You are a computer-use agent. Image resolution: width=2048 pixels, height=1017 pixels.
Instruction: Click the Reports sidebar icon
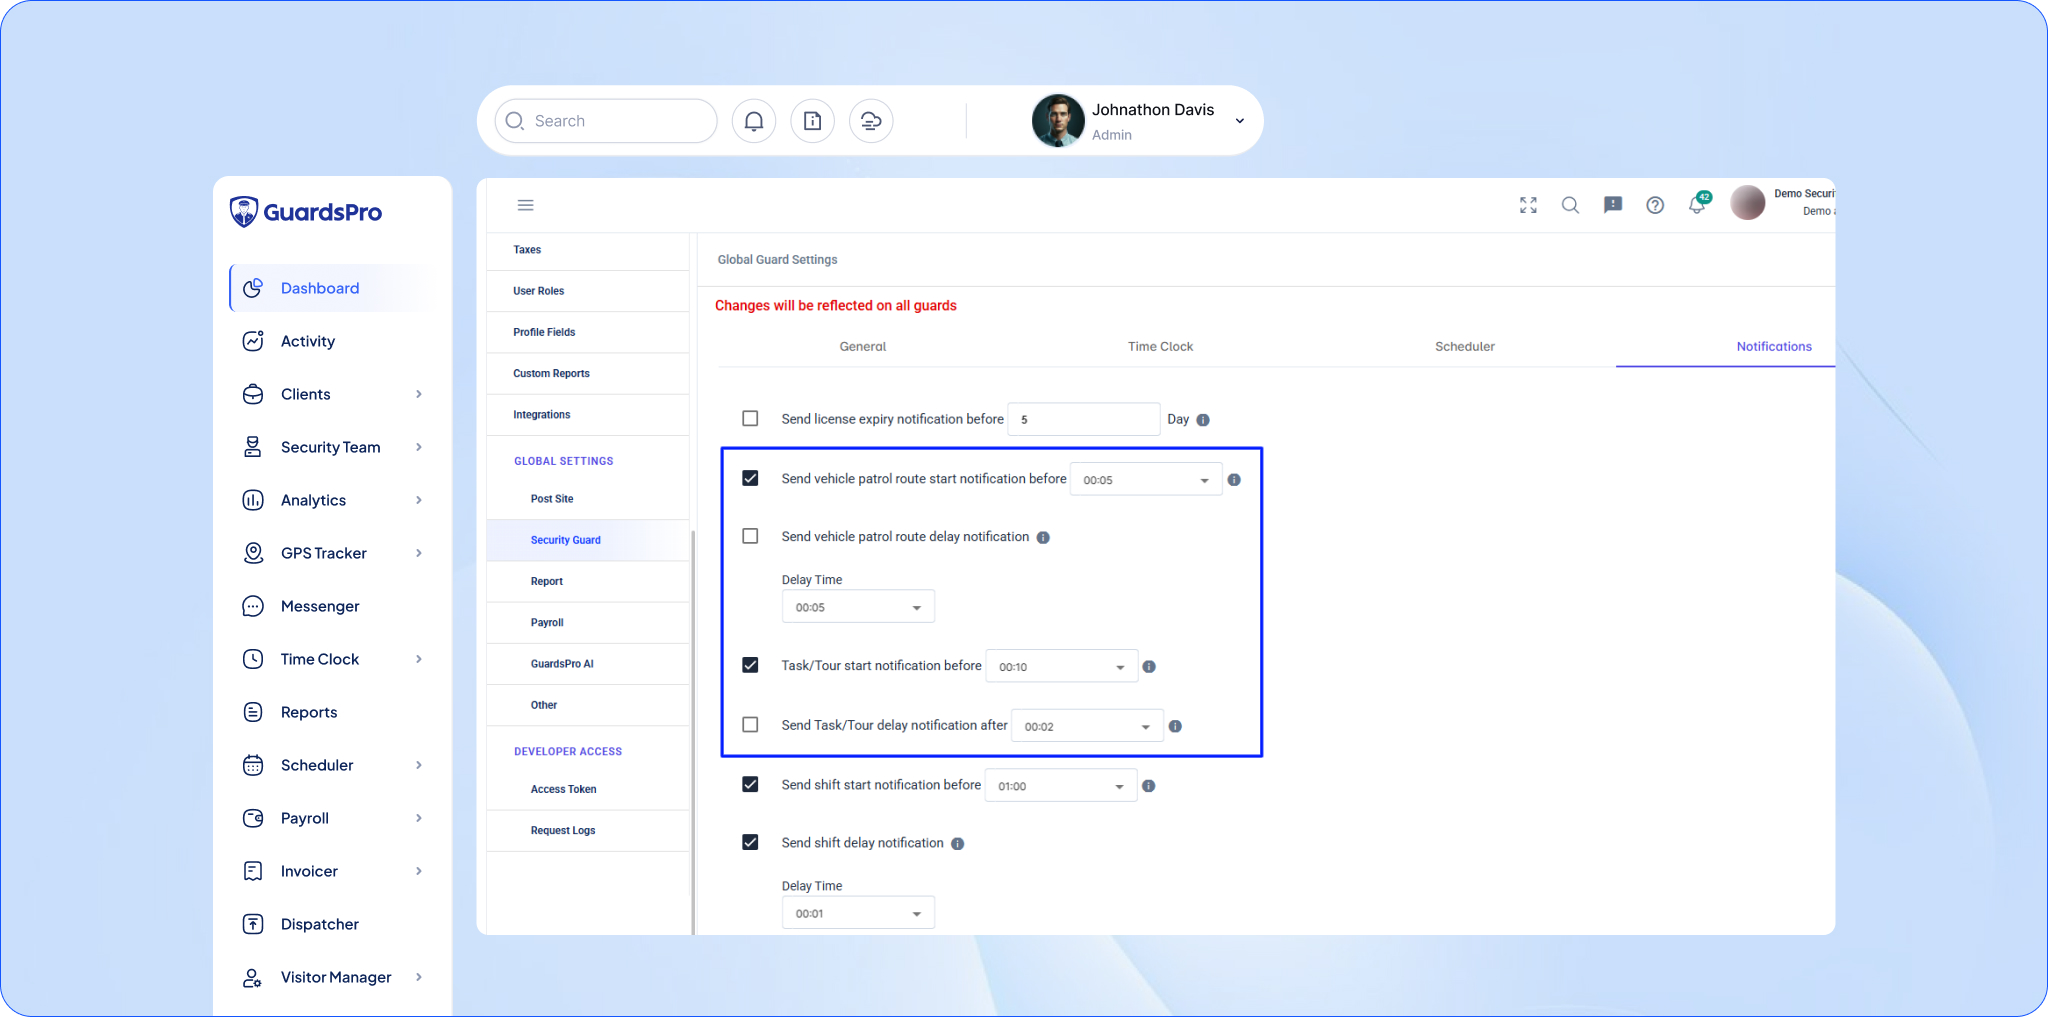point(253,712)
